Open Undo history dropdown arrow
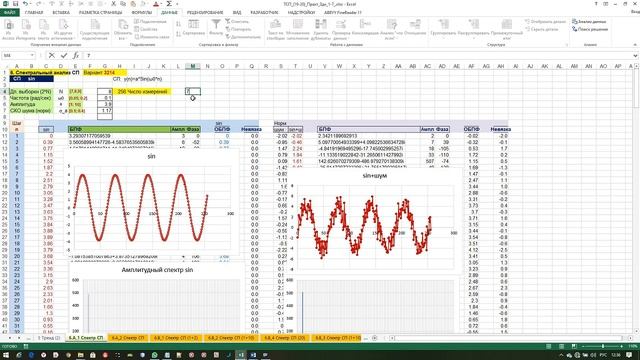The width and height of the screenshot is (640, 360). pos(31,4)
